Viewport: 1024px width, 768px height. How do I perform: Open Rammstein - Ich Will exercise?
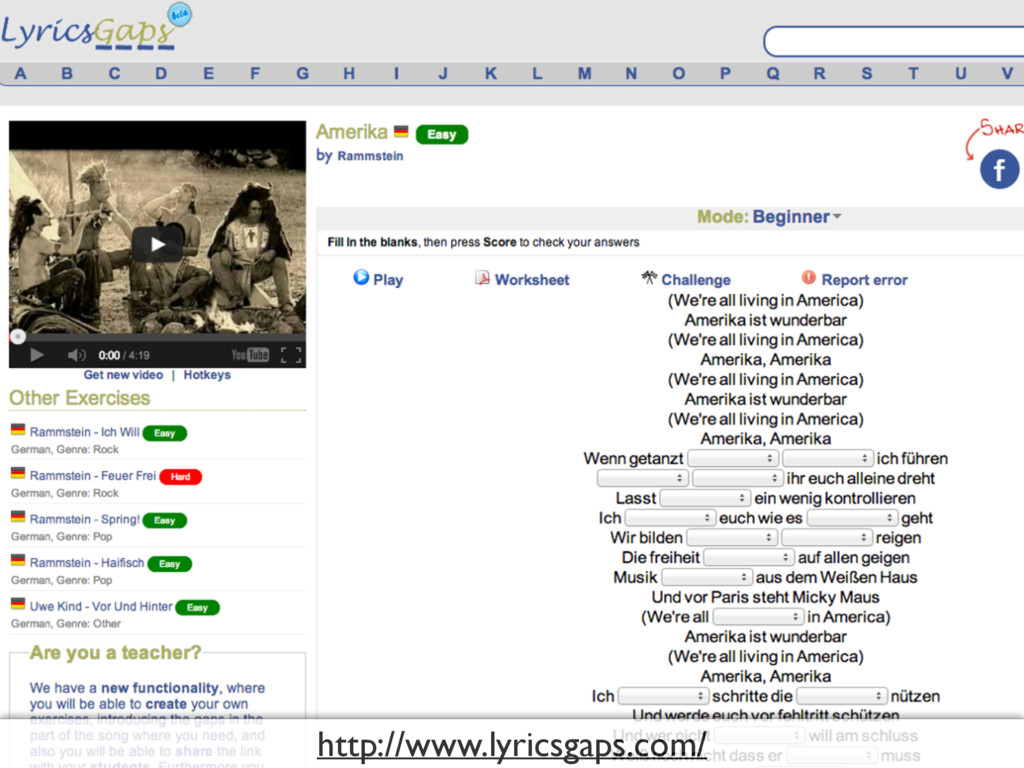coord(84,432)
